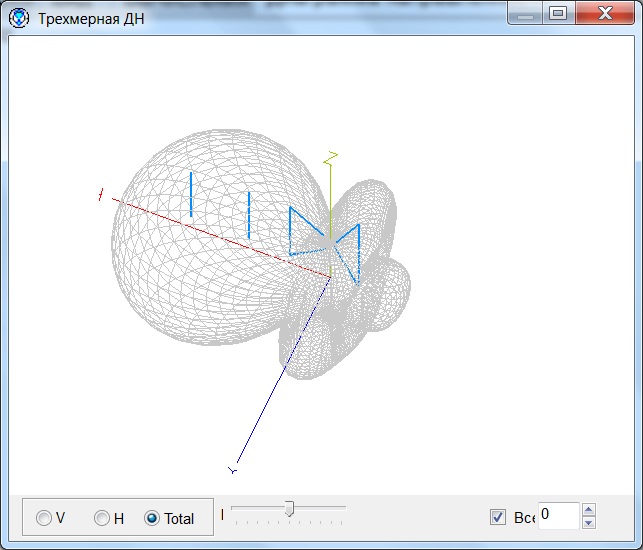643x550 pixels.
Task: Click the leftmost blue vertical director element
Action: click(x=190, y=194)
